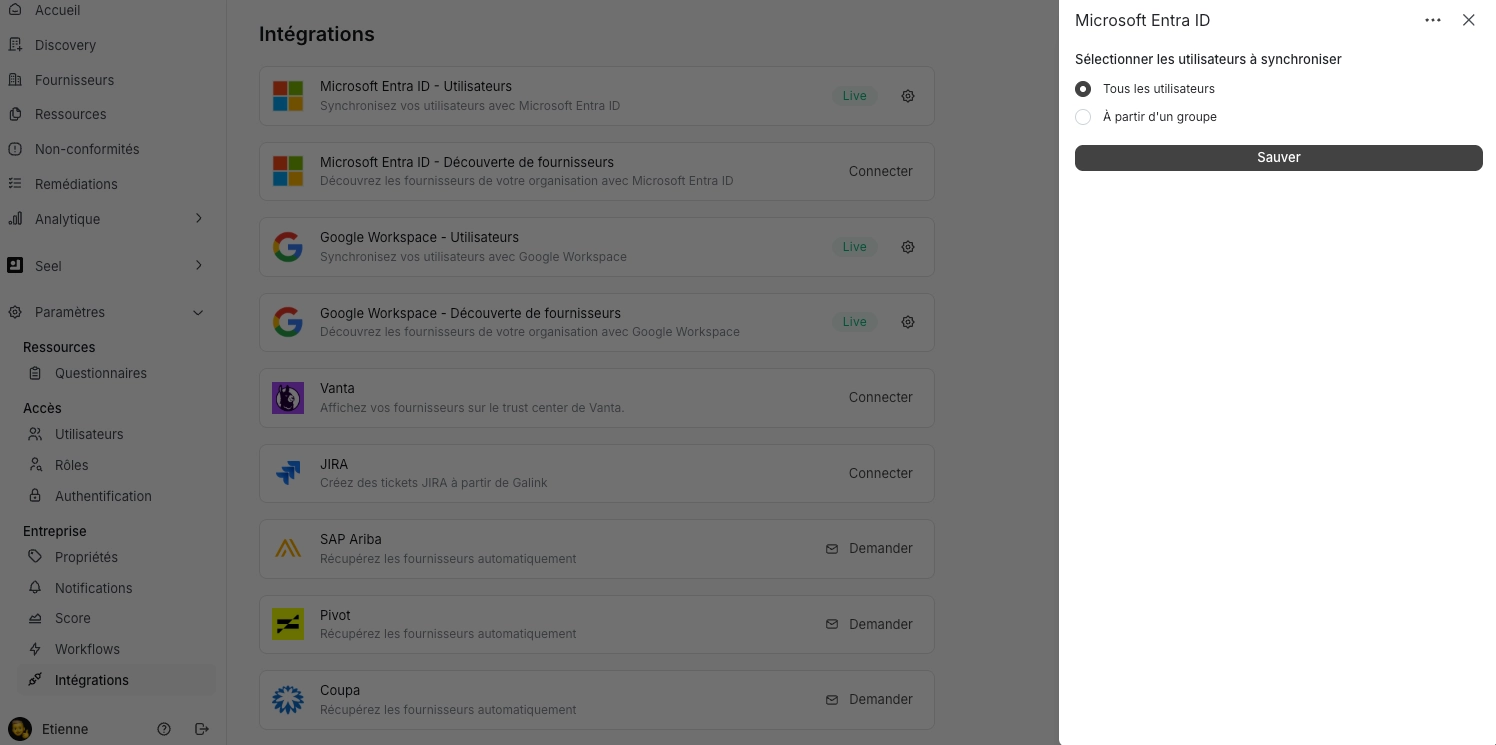Expand the Analytique sidebar section
Viewport: 1496px width, 745px height.
coord(198,219)
